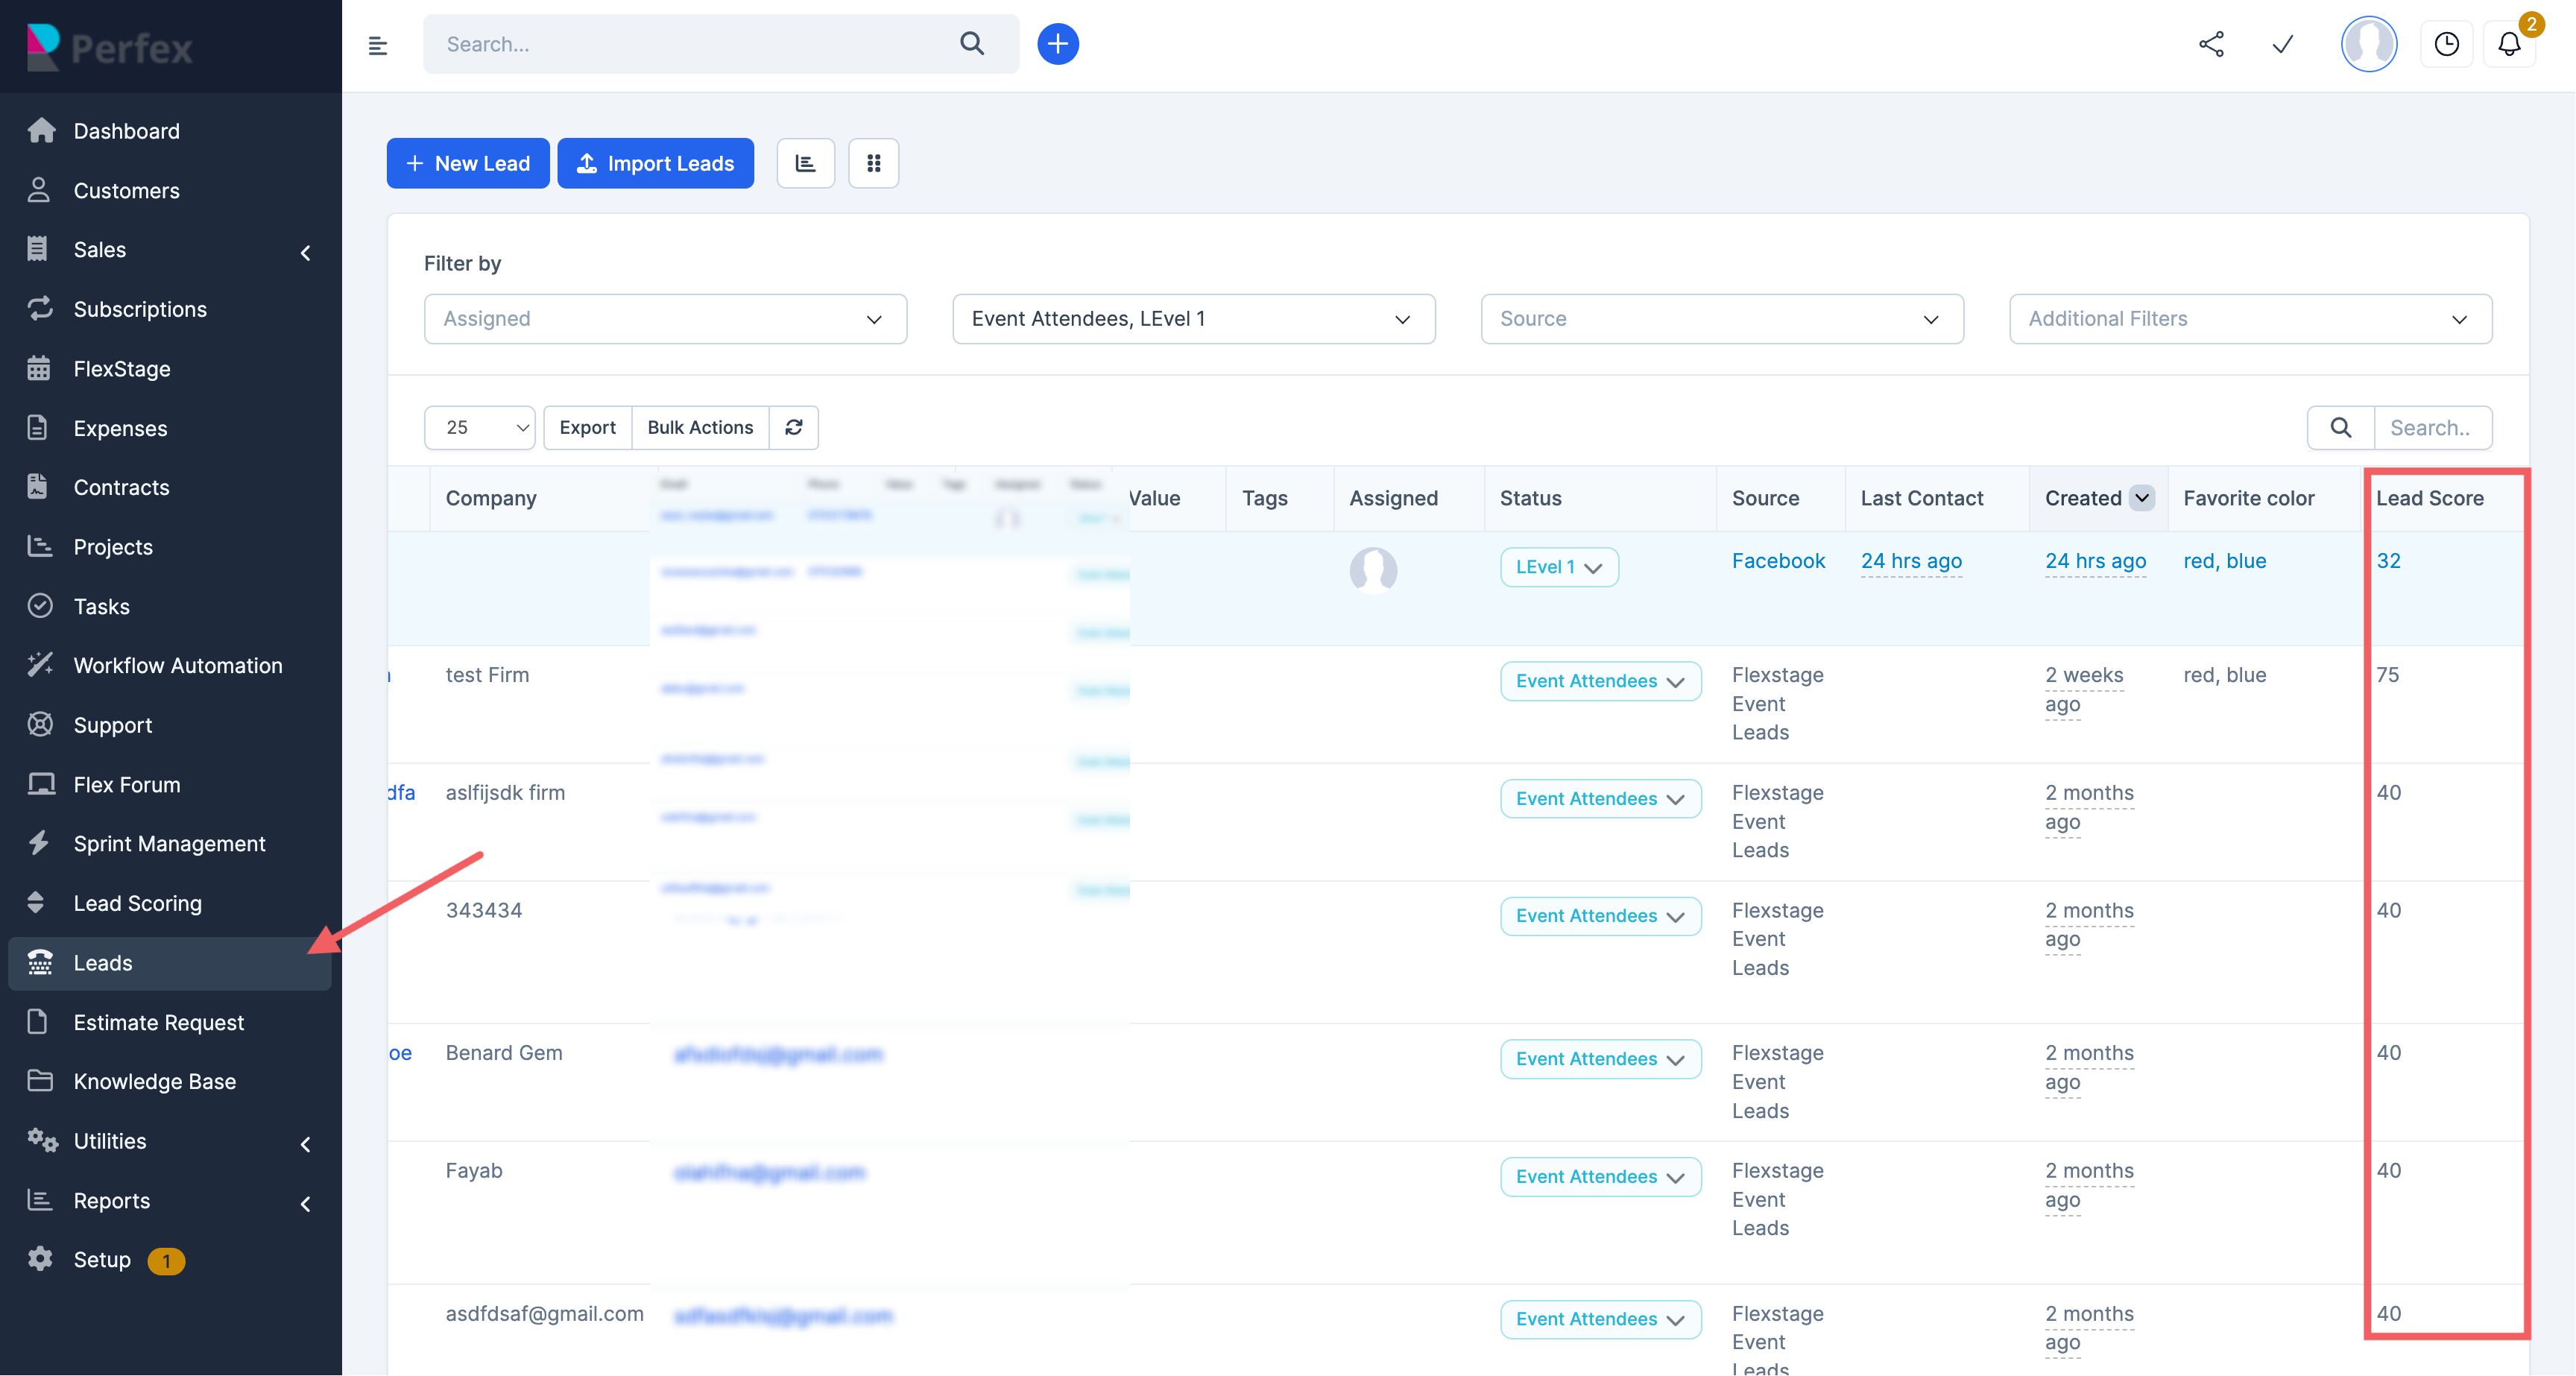Open leads summary chart icon
Screen dimensions: 2576x1376
click(x=805, y=163)
